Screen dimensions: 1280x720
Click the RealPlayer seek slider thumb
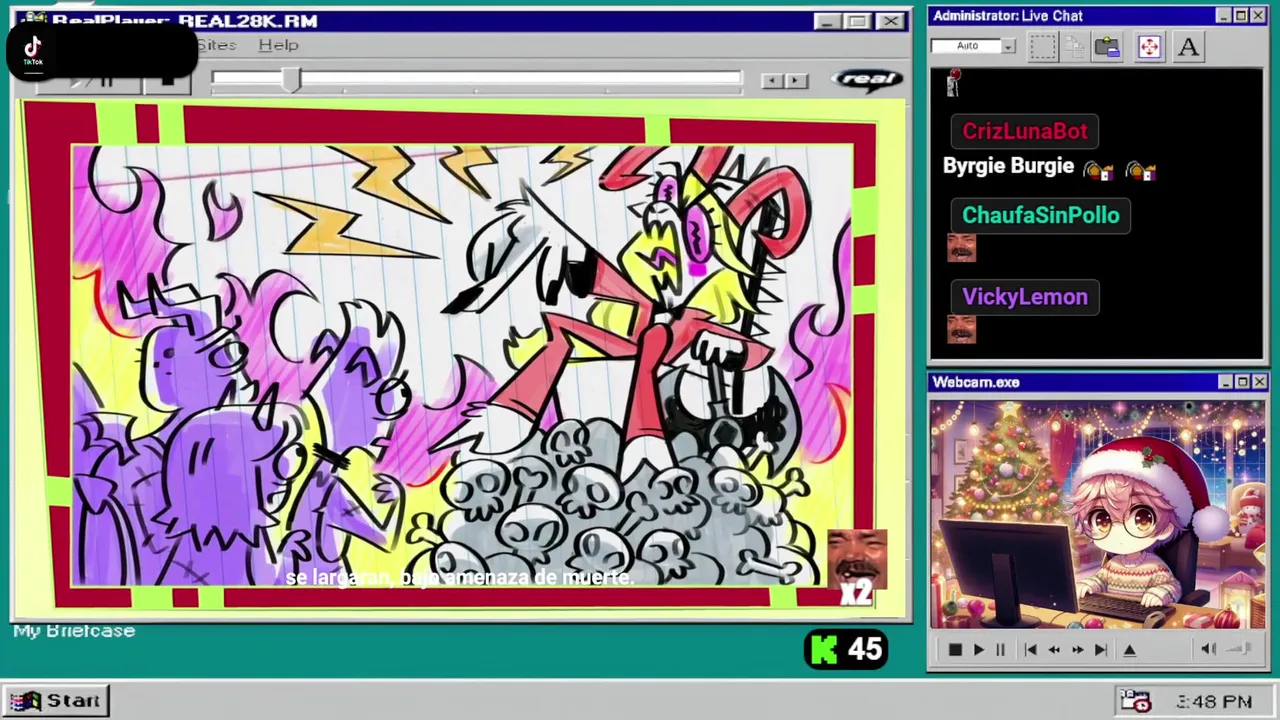click(291, 80)
